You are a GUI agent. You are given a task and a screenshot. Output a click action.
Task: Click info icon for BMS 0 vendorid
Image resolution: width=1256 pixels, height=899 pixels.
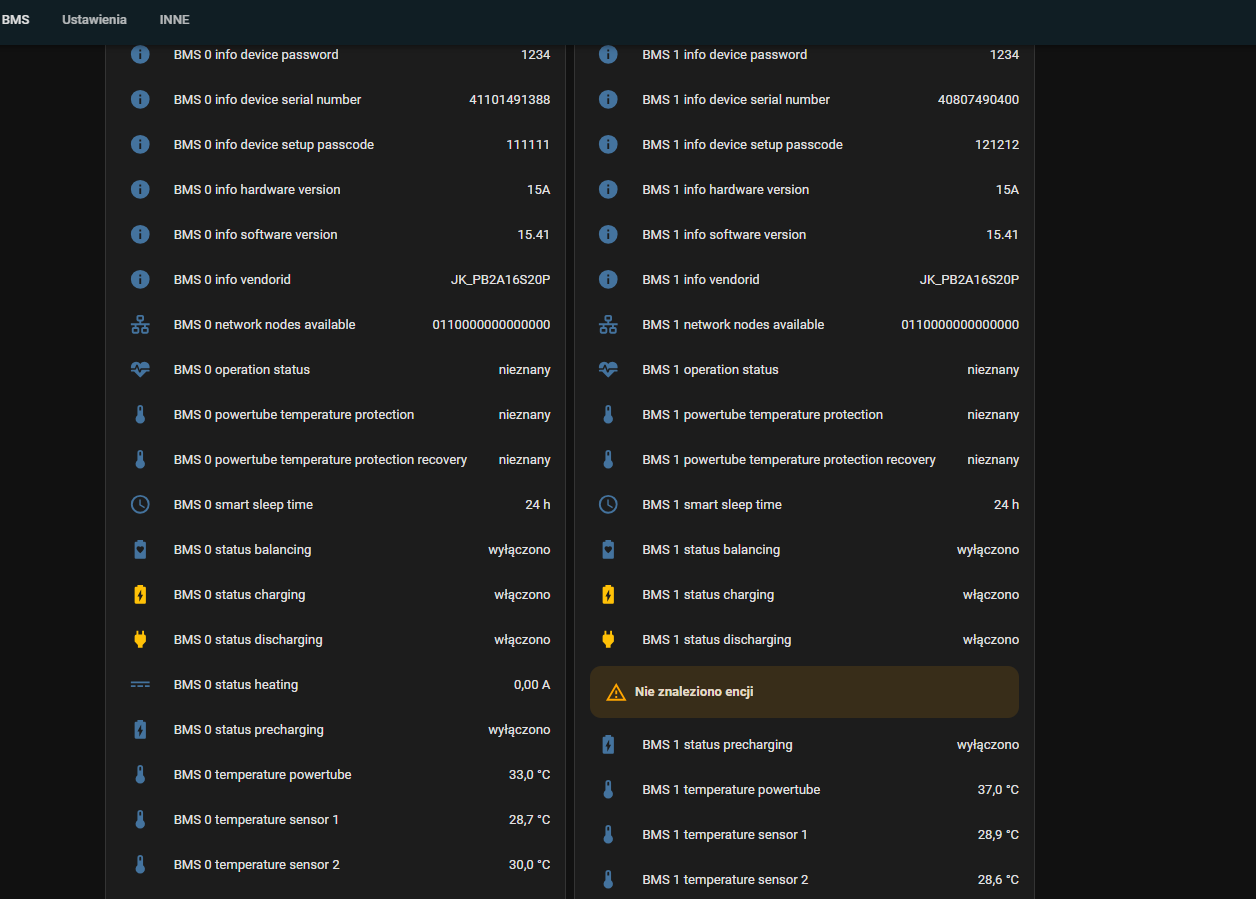tap(140, 280)
